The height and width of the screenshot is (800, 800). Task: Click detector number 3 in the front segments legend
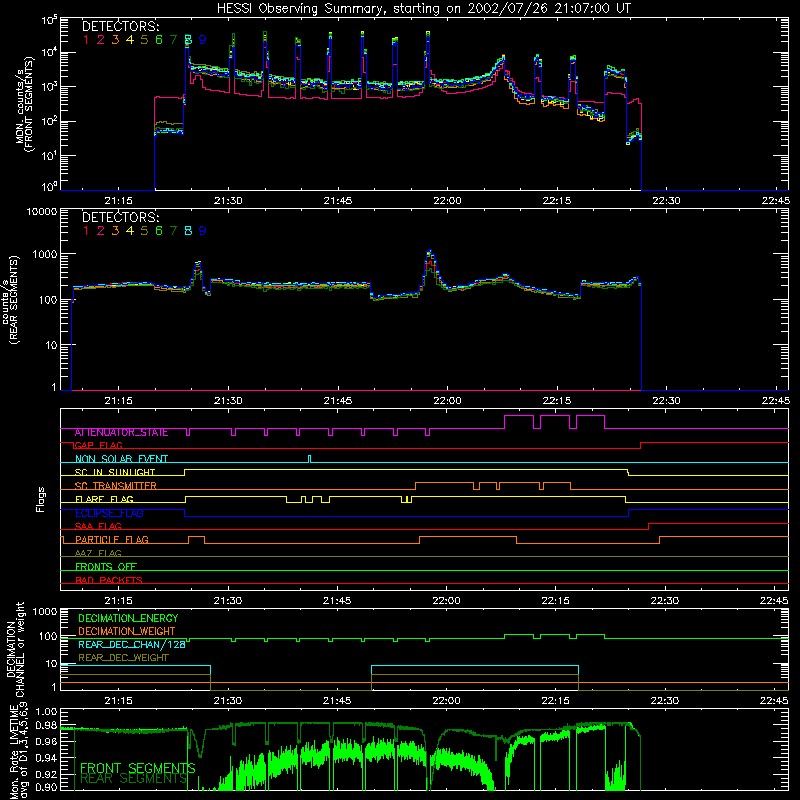click(115, 40)
